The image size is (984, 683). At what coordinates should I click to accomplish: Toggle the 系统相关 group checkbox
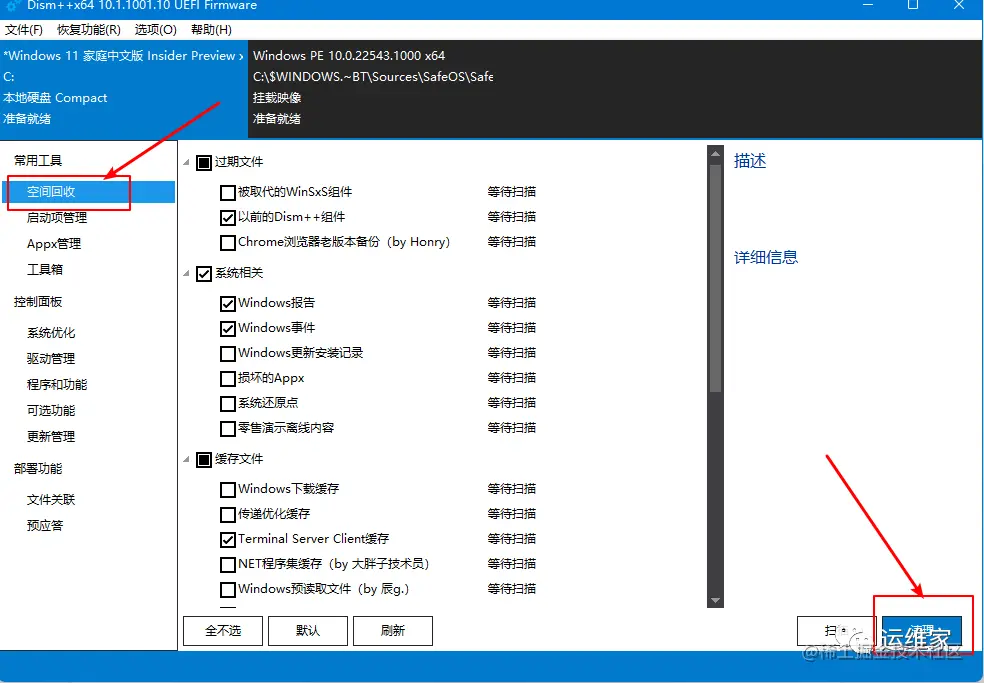point(203,274)
